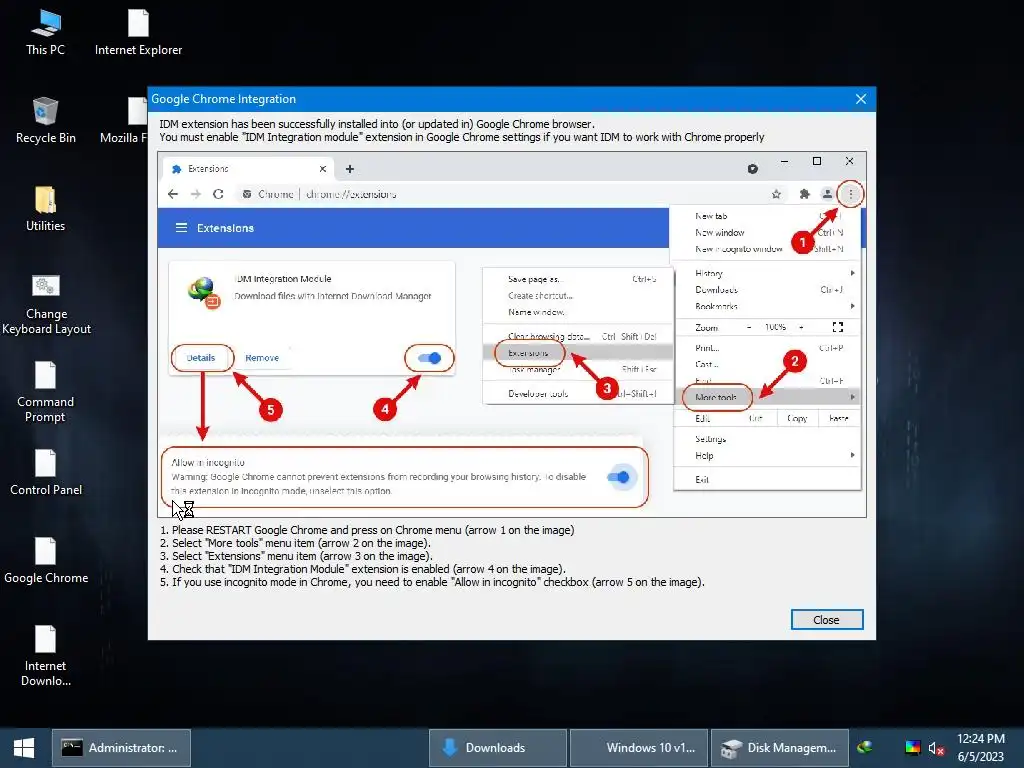Viewport: 1024px width, 768px height.
Task: Open the color display tray icon
Action: [x=912, y=748]
